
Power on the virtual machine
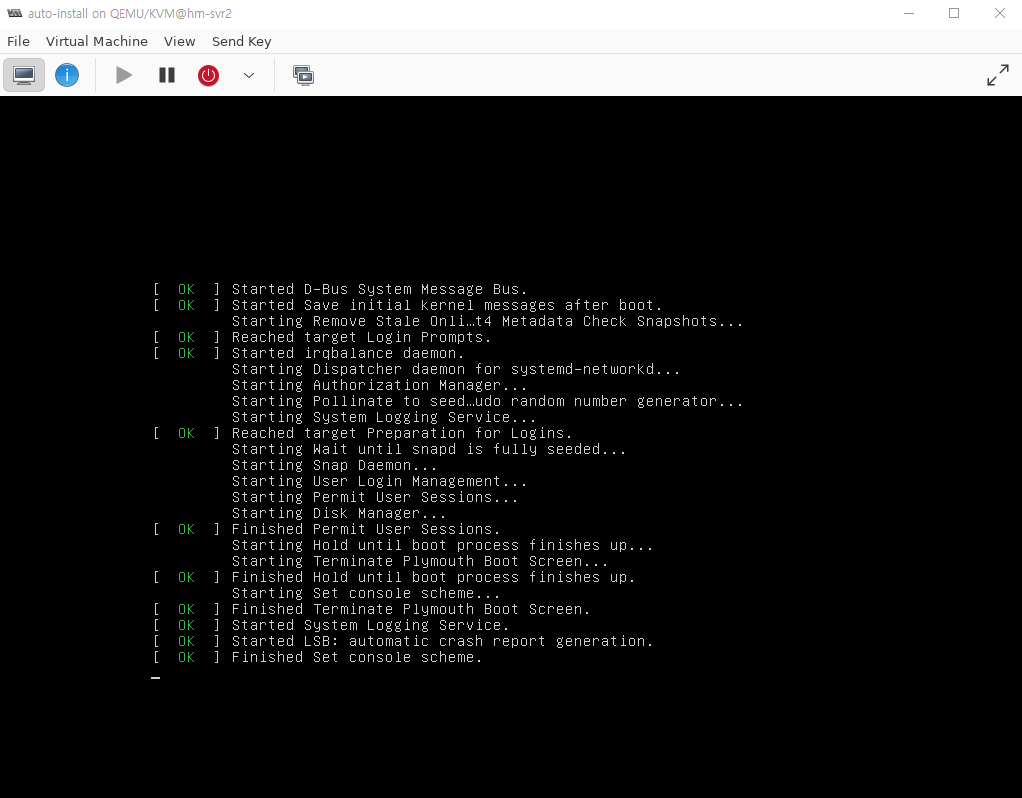(124, 75)
